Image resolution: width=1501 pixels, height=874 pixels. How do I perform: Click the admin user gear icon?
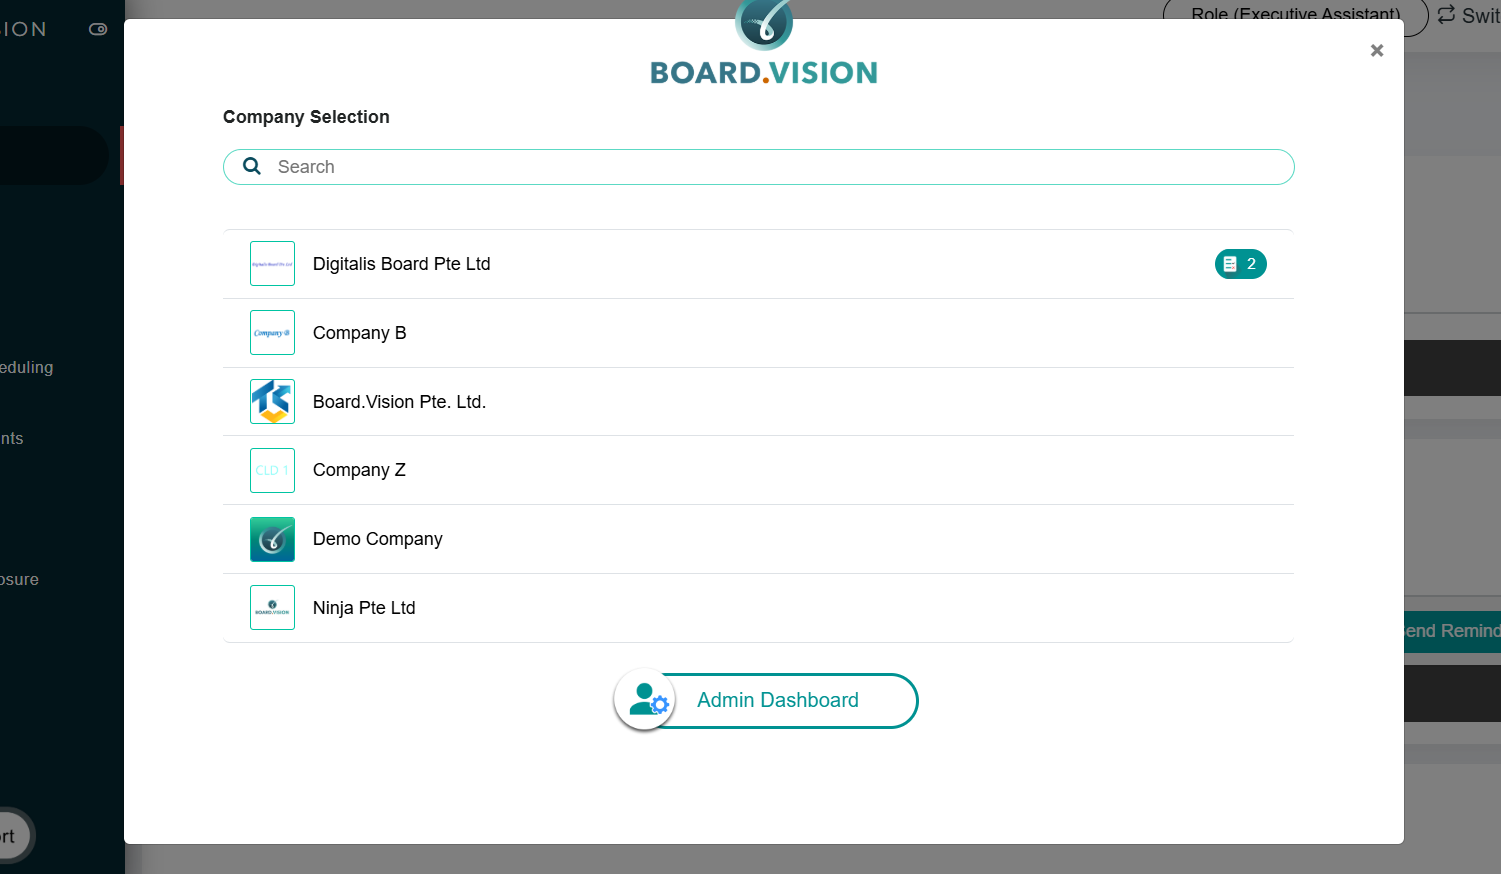click(646, 700)
